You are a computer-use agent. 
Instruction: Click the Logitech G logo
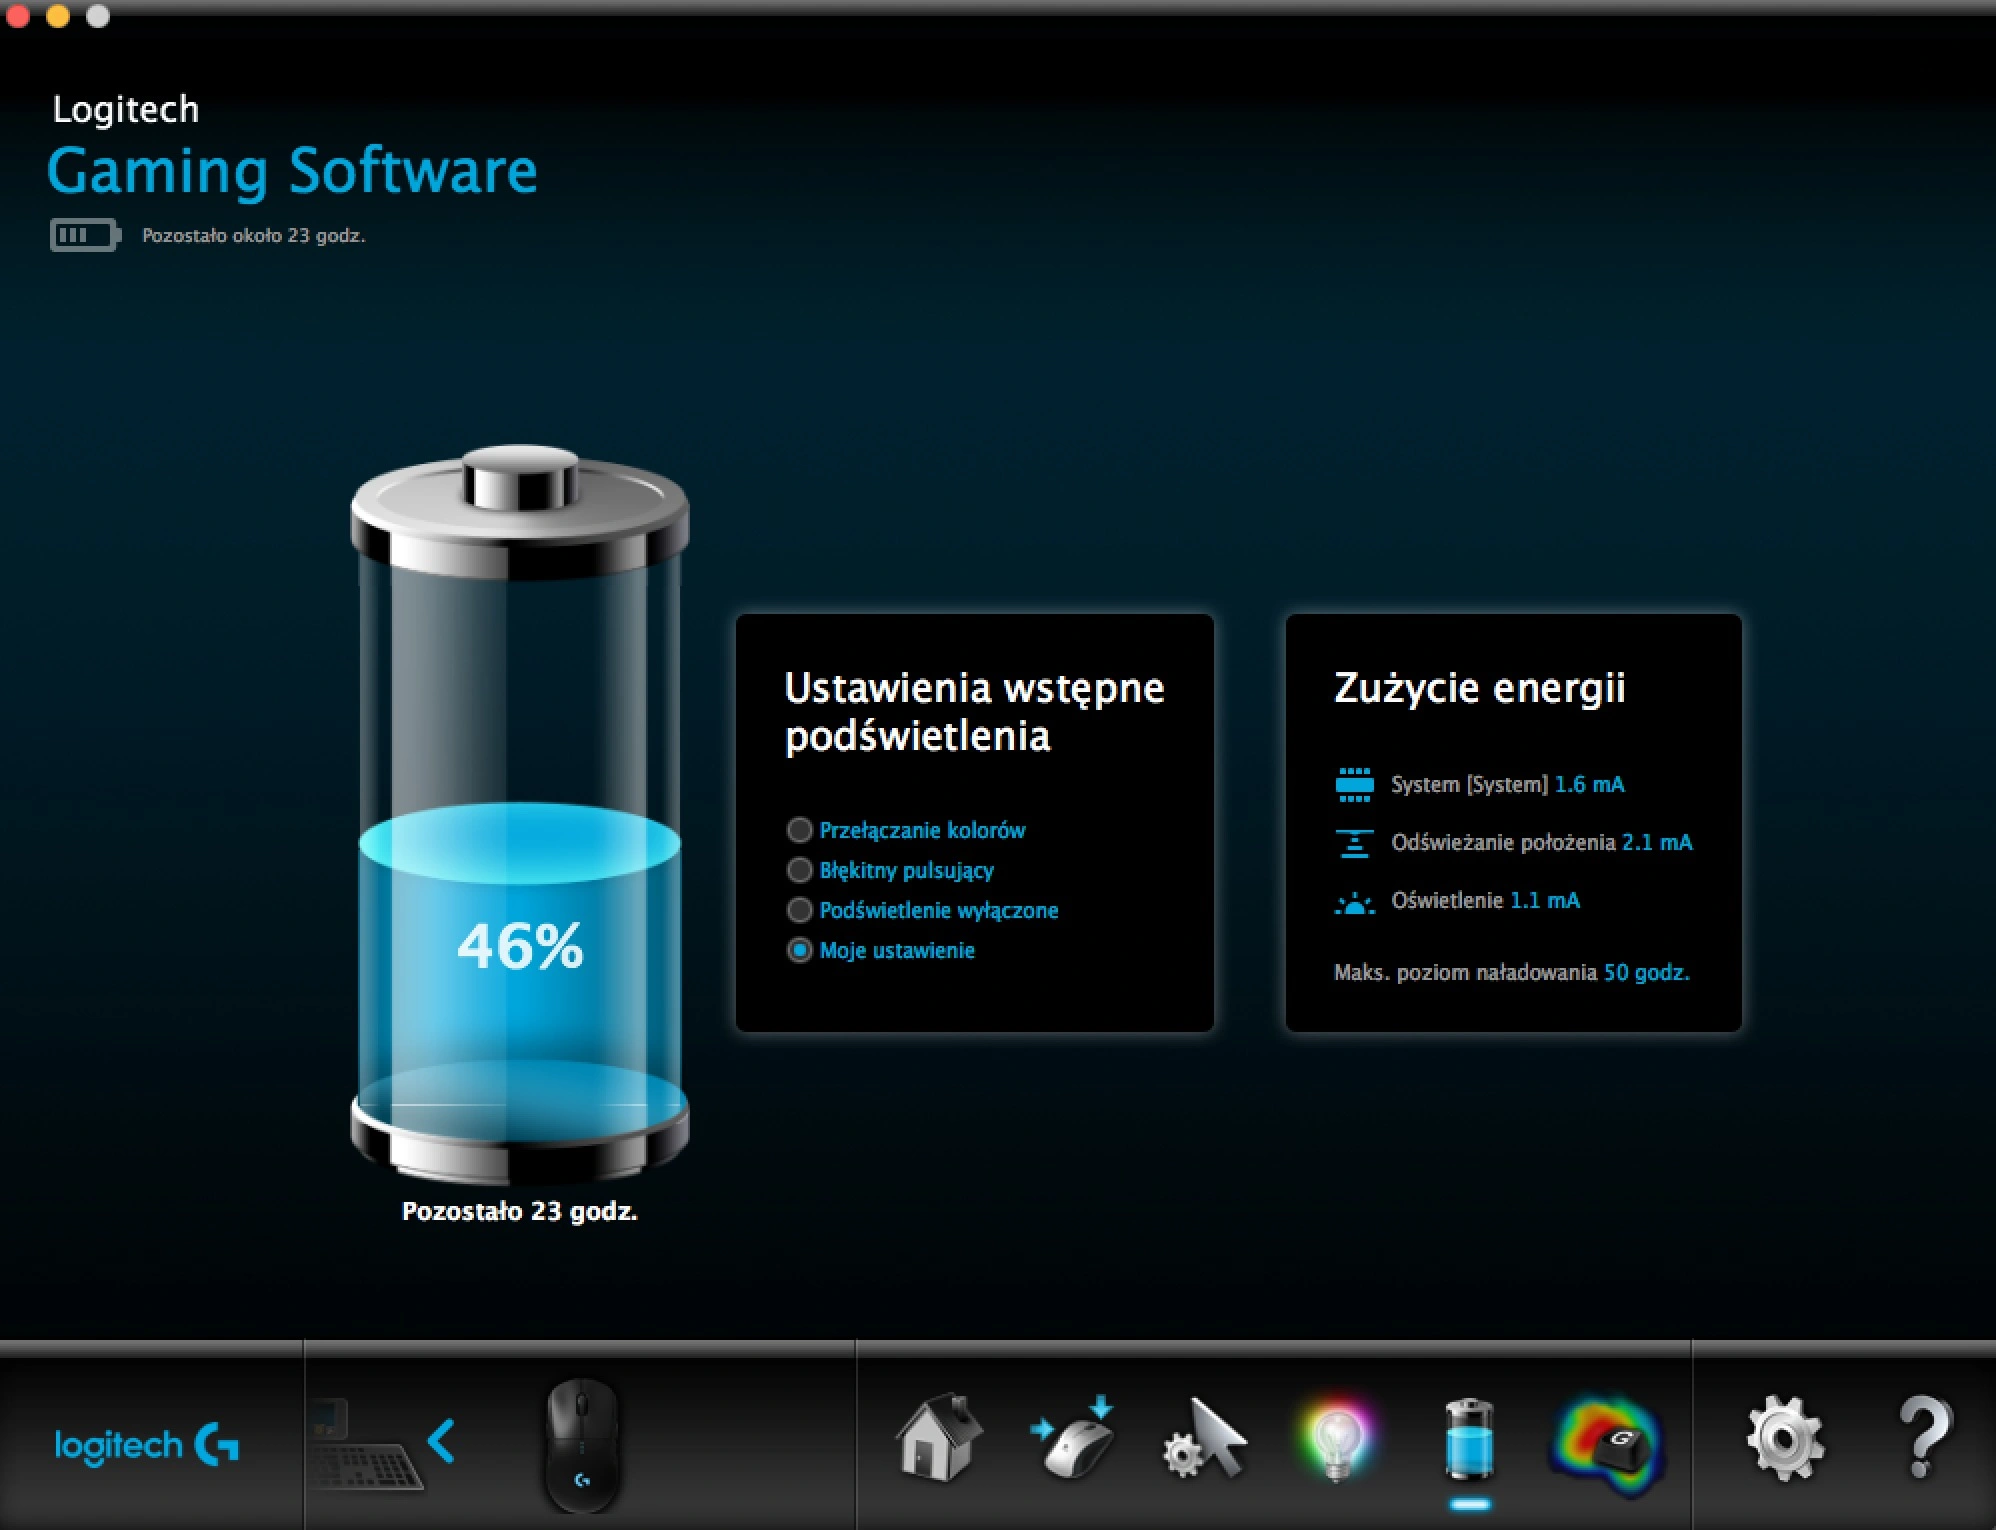(x=146, y=1445)
